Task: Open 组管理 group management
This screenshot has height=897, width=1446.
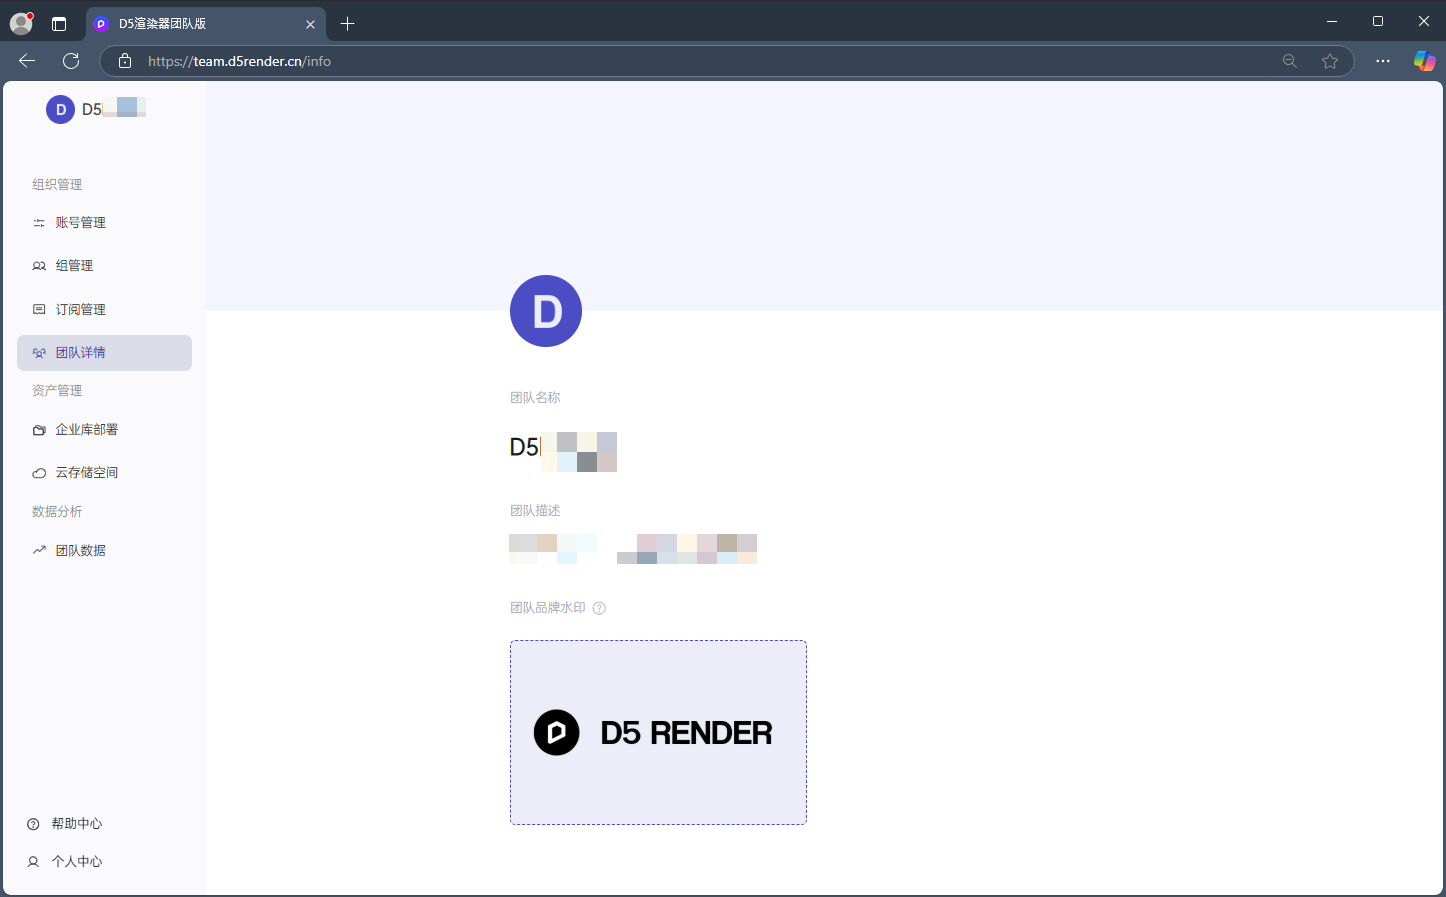Action: coord(104,266)
